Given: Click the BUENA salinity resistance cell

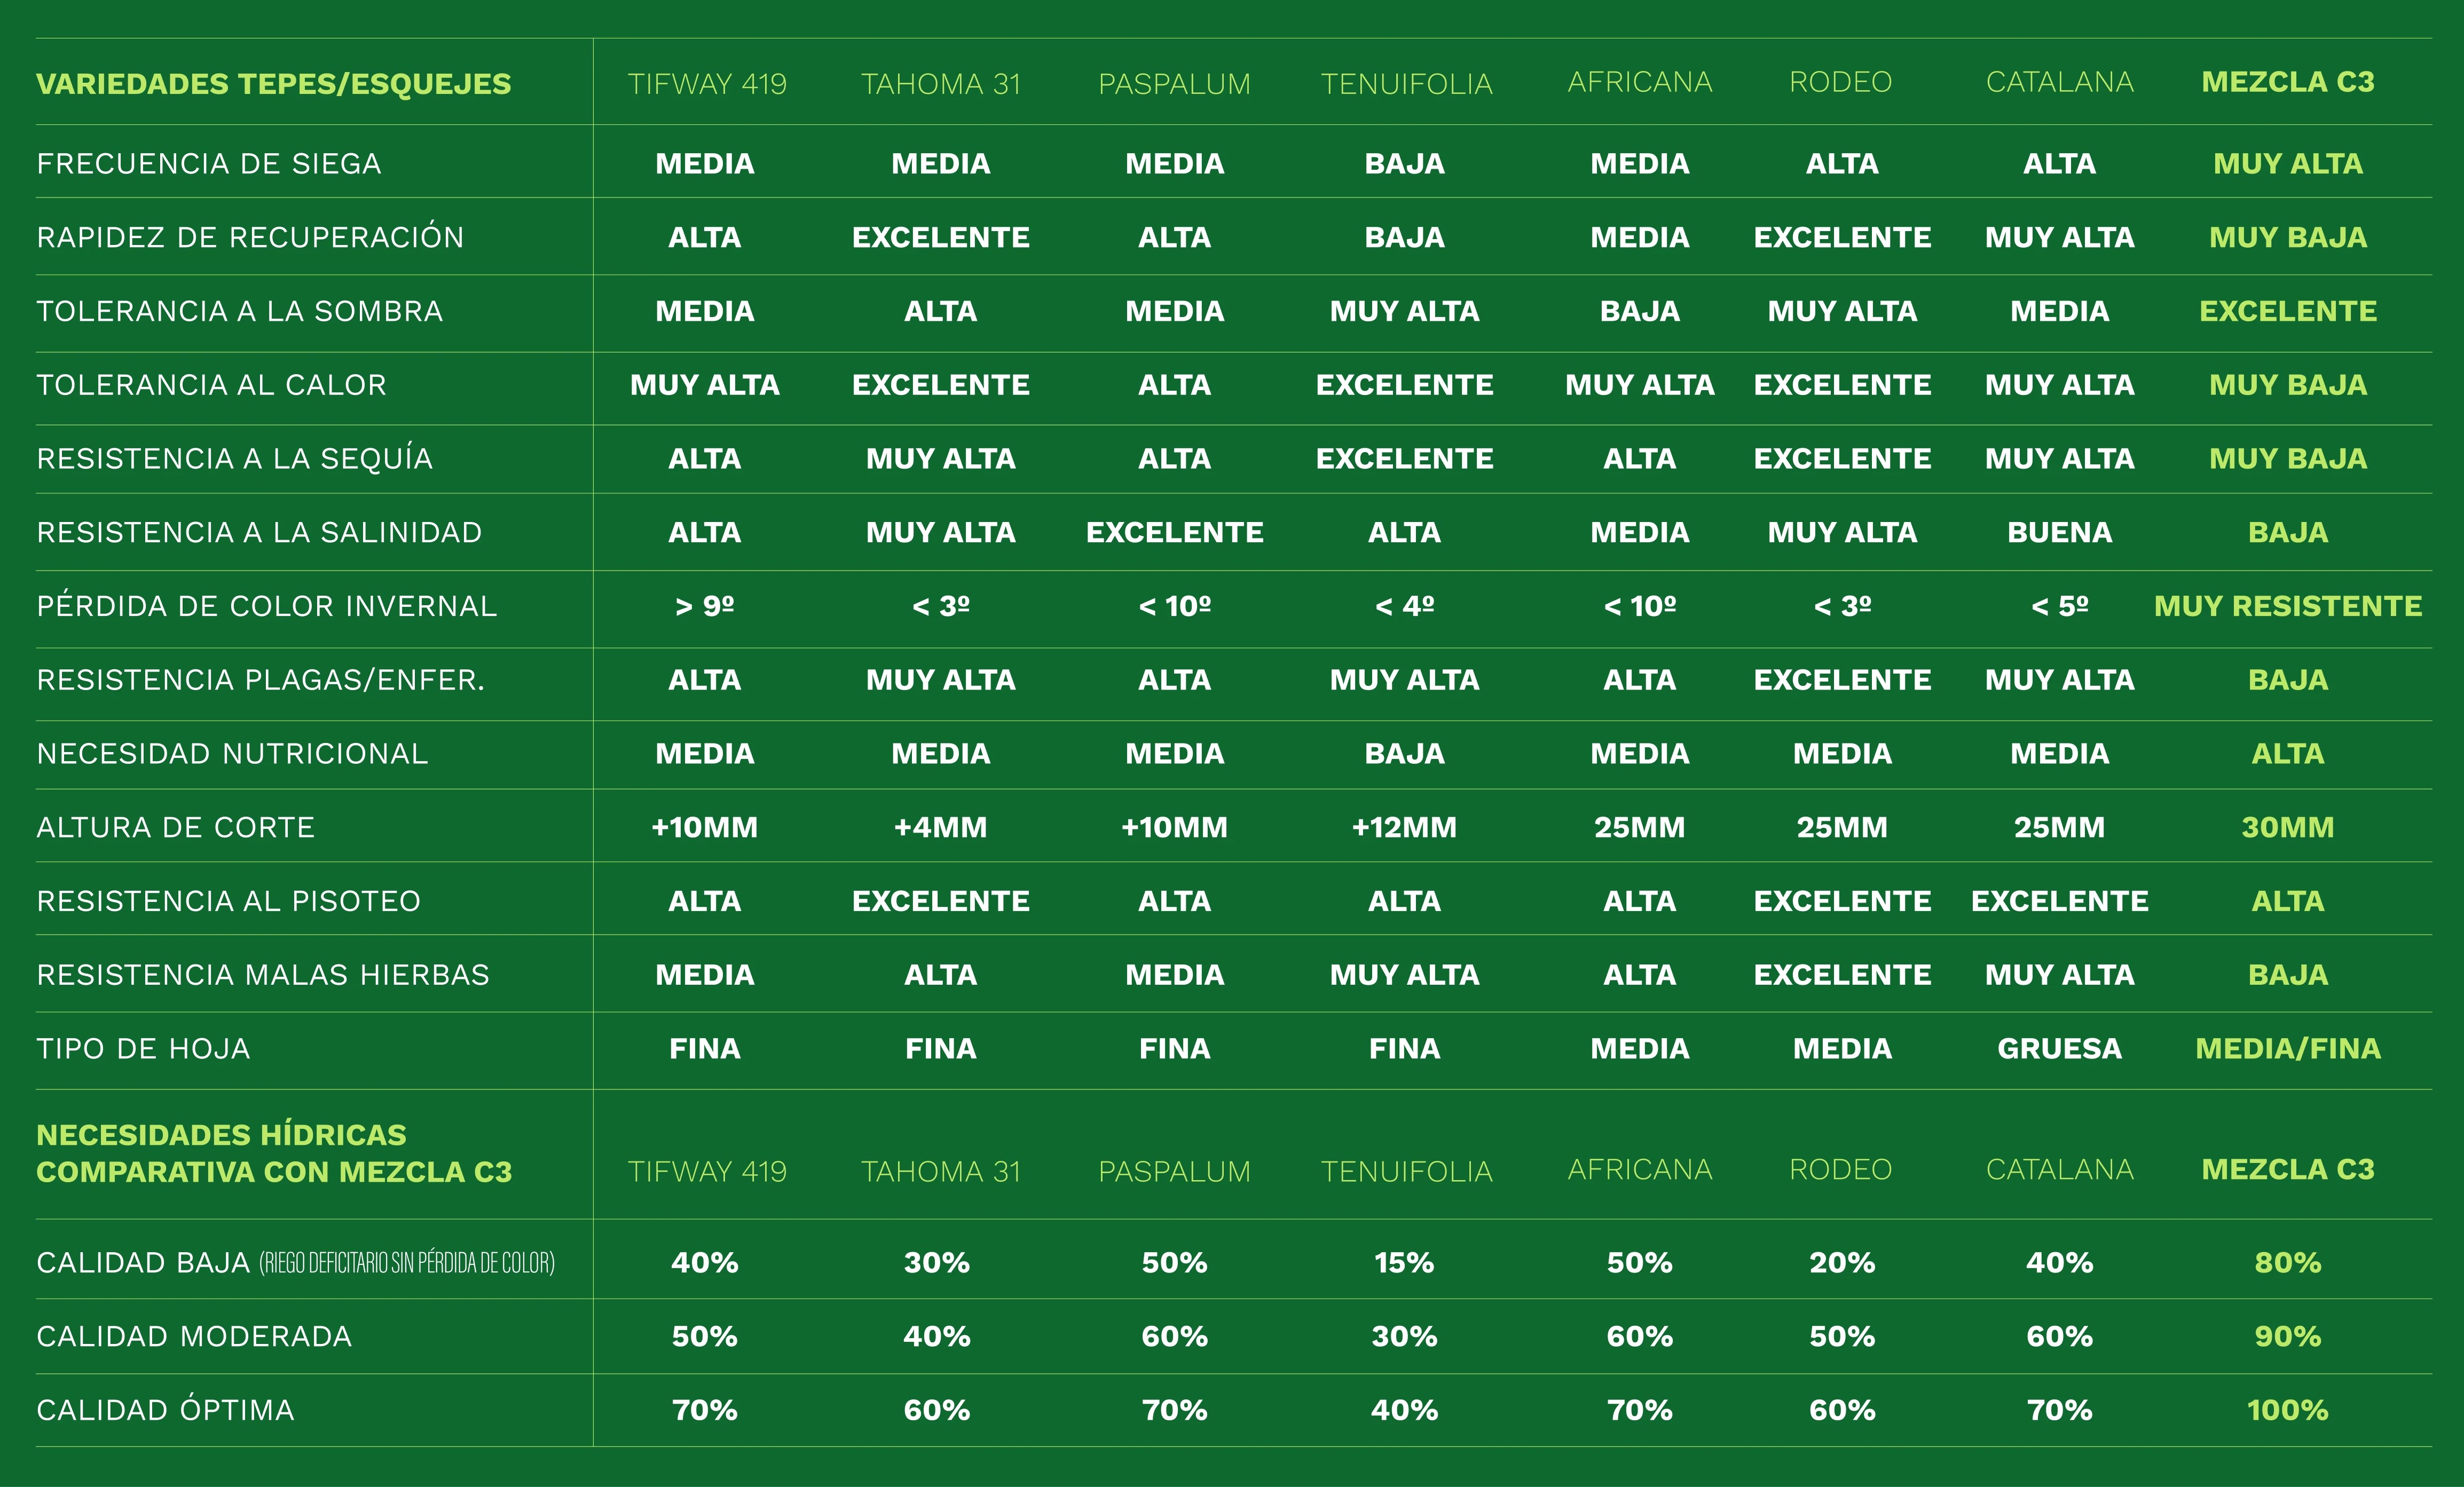Looking at the screenshot, I should [2059, 533].
